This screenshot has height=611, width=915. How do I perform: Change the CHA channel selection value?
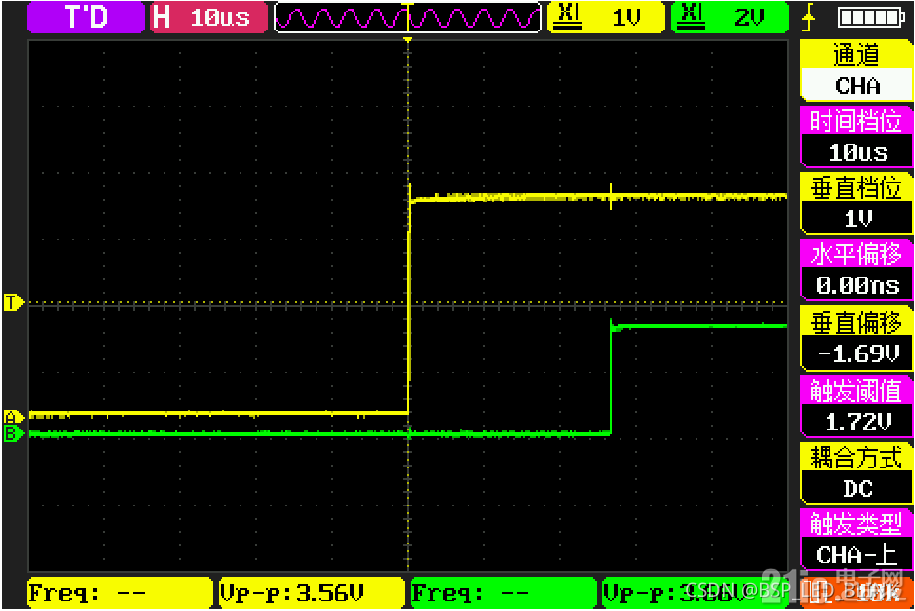[856, 86]
